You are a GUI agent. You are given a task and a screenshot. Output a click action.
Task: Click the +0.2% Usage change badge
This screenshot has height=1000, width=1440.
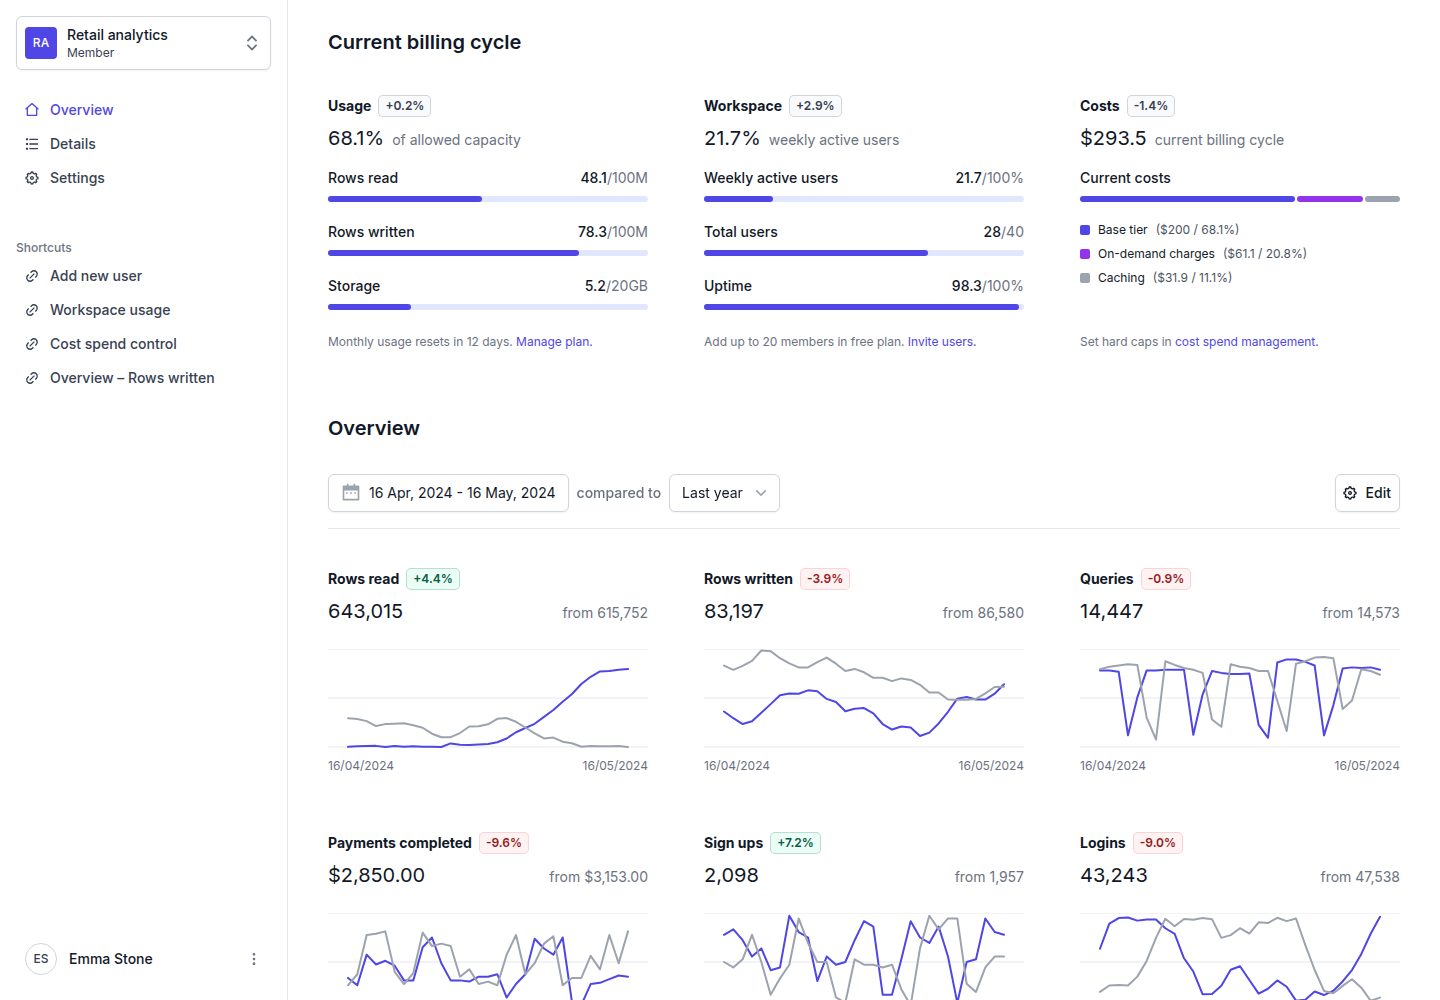tap(405, 106)
